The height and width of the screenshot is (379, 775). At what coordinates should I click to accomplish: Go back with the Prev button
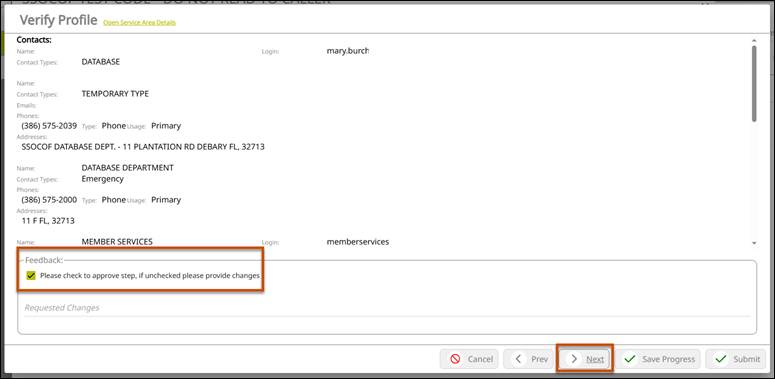[528, 359]
